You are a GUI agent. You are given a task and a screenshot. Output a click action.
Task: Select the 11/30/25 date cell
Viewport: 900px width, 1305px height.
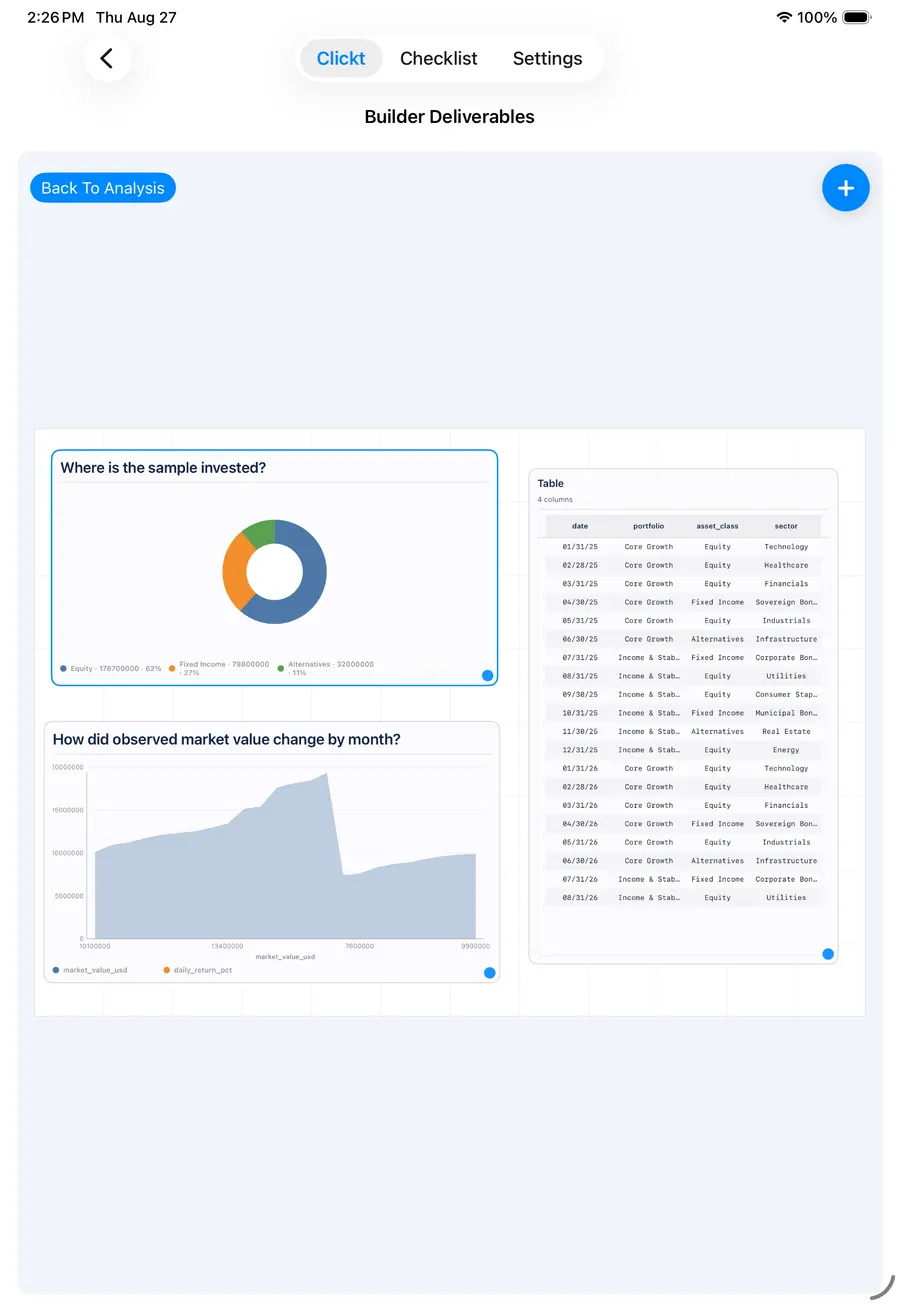(x=580, y=732)
